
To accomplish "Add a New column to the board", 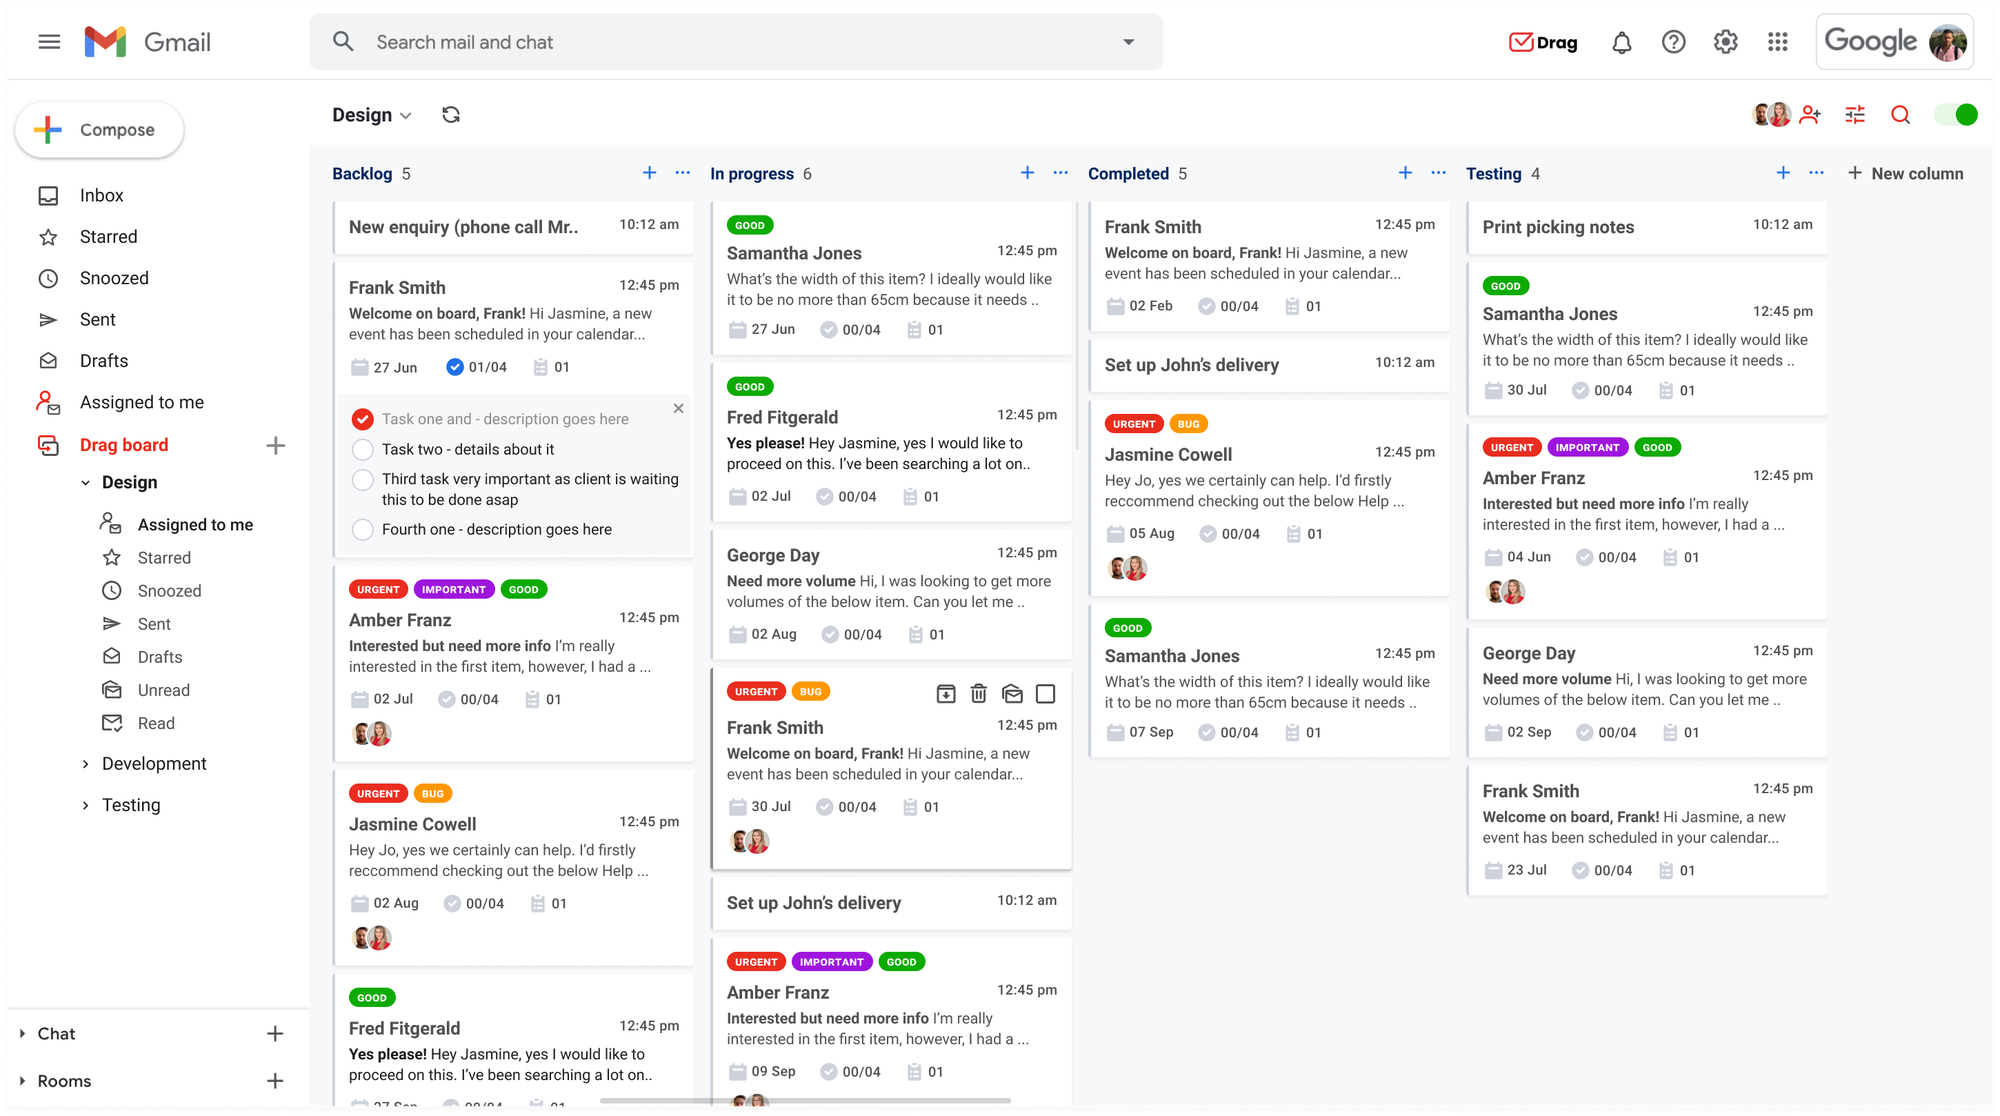I will [1905, 173].
